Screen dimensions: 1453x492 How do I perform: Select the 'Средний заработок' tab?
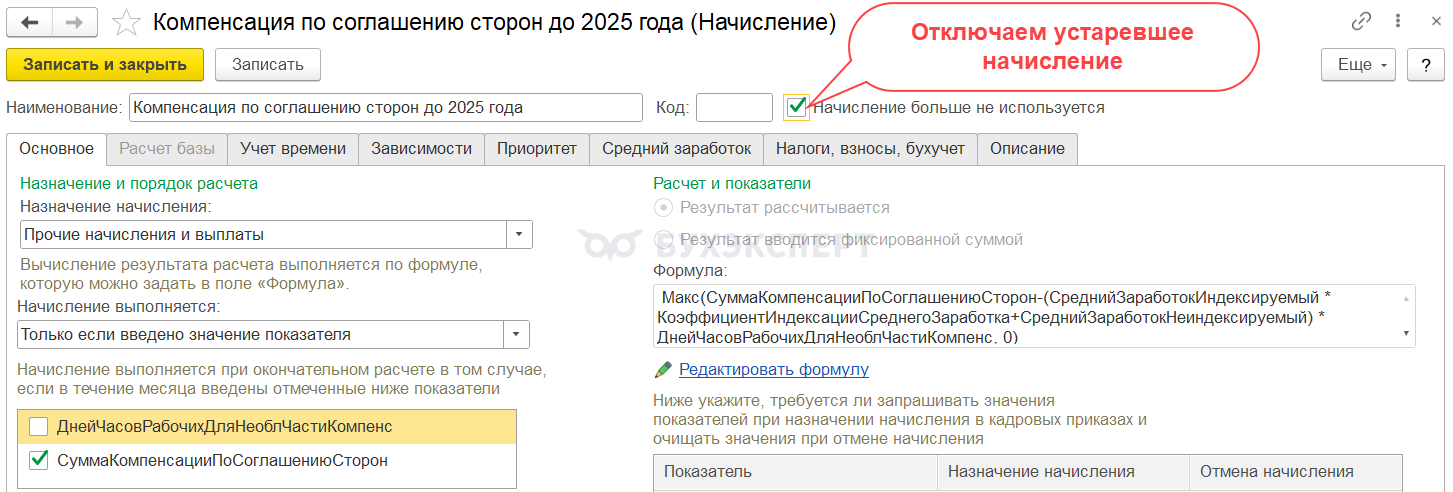point(676,149)
